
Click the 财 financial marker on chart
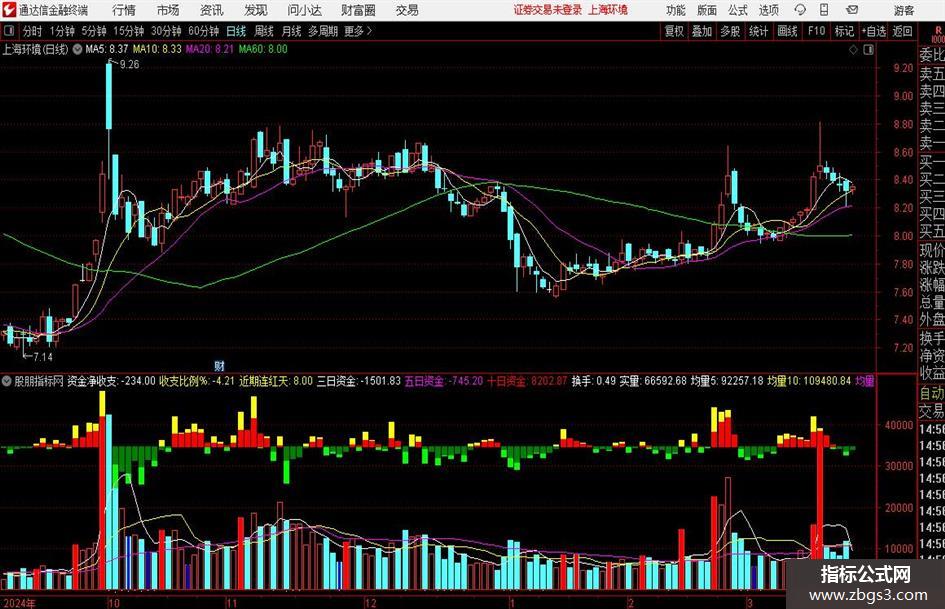pos(219,366)
